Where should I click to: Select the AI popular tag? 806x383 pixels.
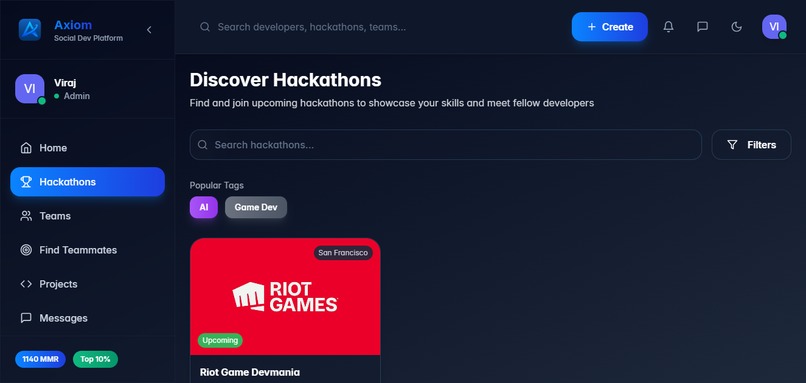click(204, 207)
